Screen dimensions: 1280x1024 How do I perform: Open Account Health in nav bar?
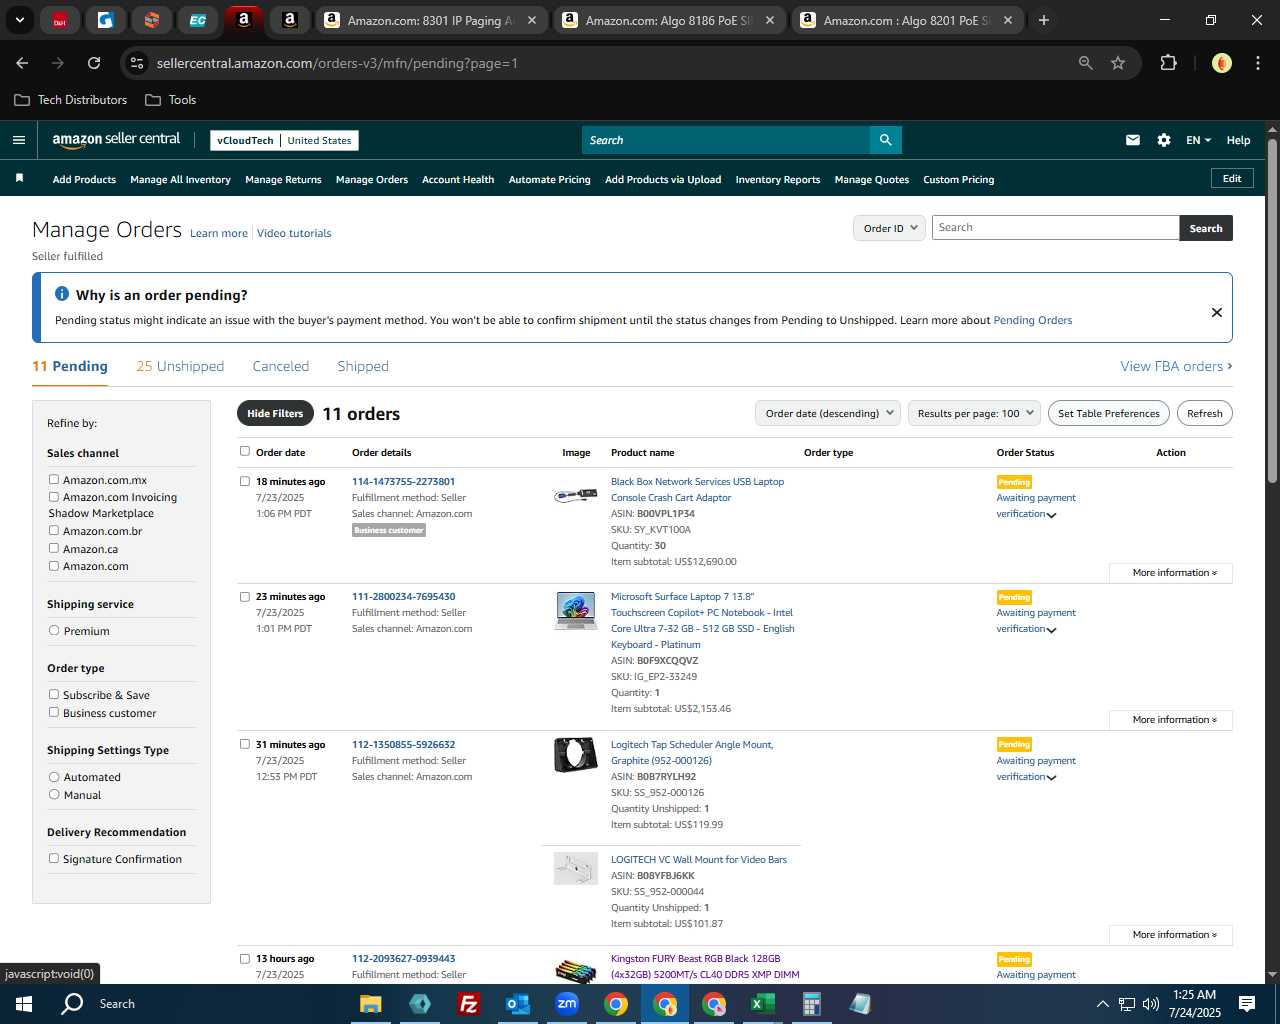click(x=458, y=179)
